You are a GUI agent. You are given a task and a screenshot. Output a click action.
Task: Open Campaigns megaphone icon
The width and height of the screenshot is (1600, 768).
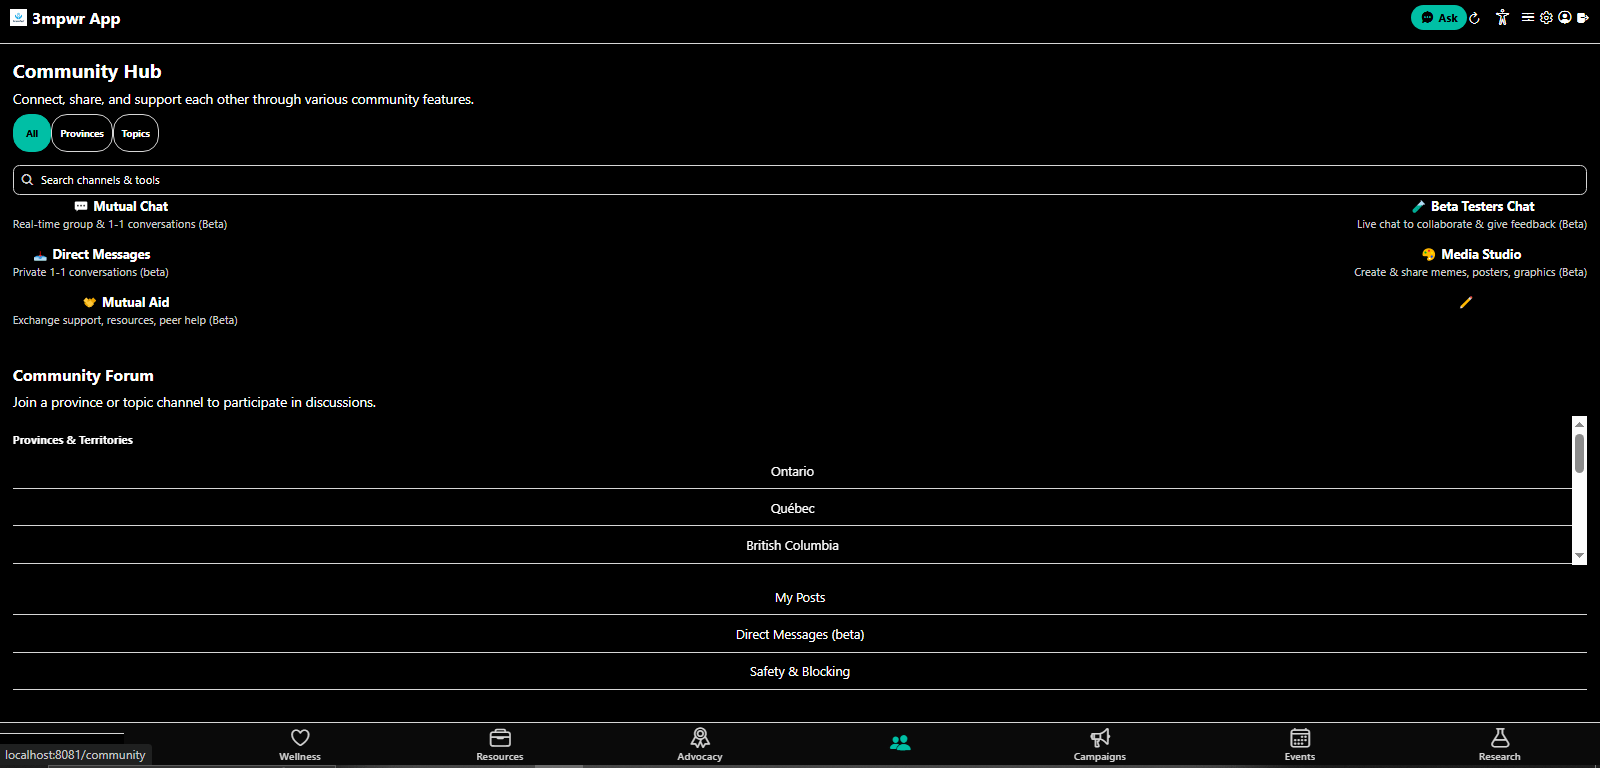coord(1100,737)
